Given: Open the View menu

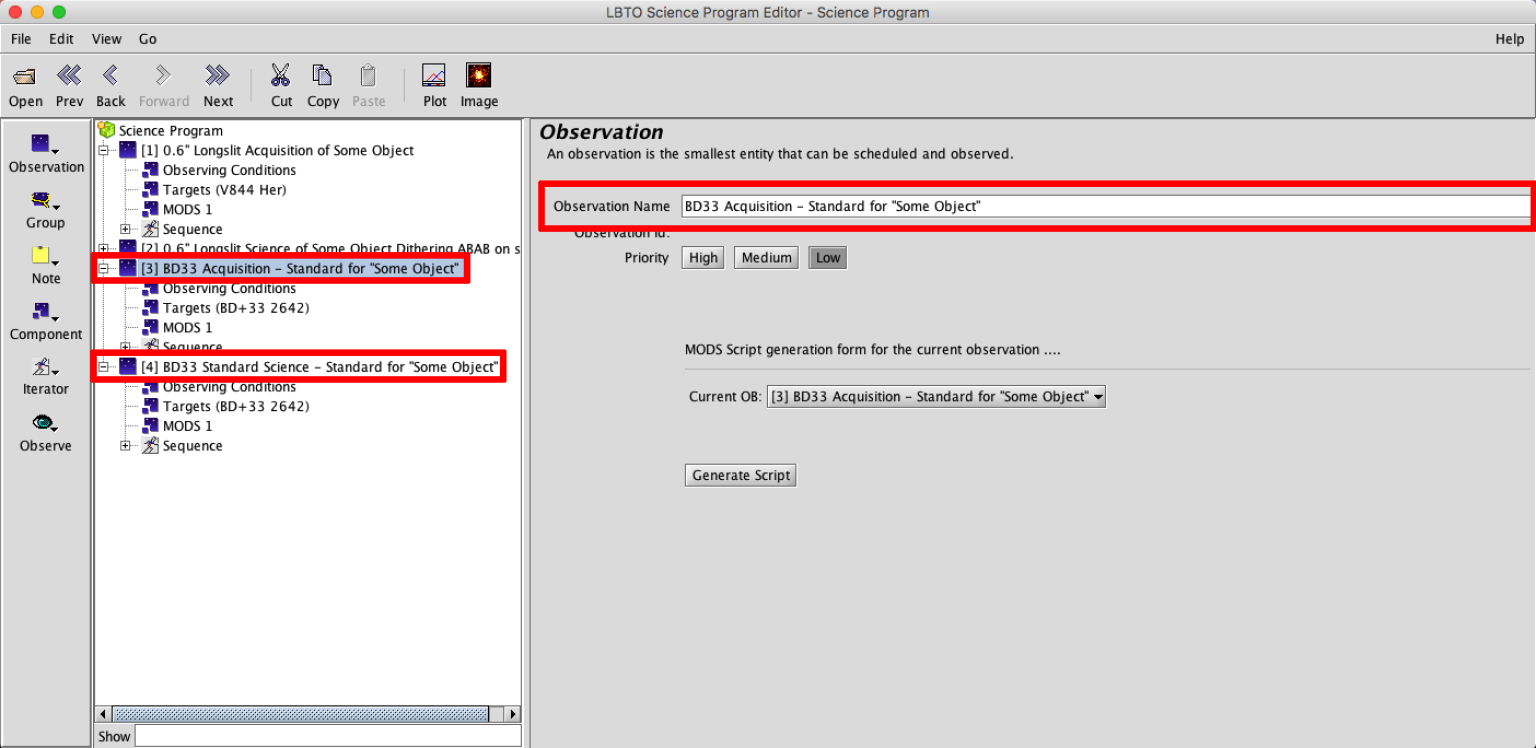Looking at the screenshot, I should point(106,39).
